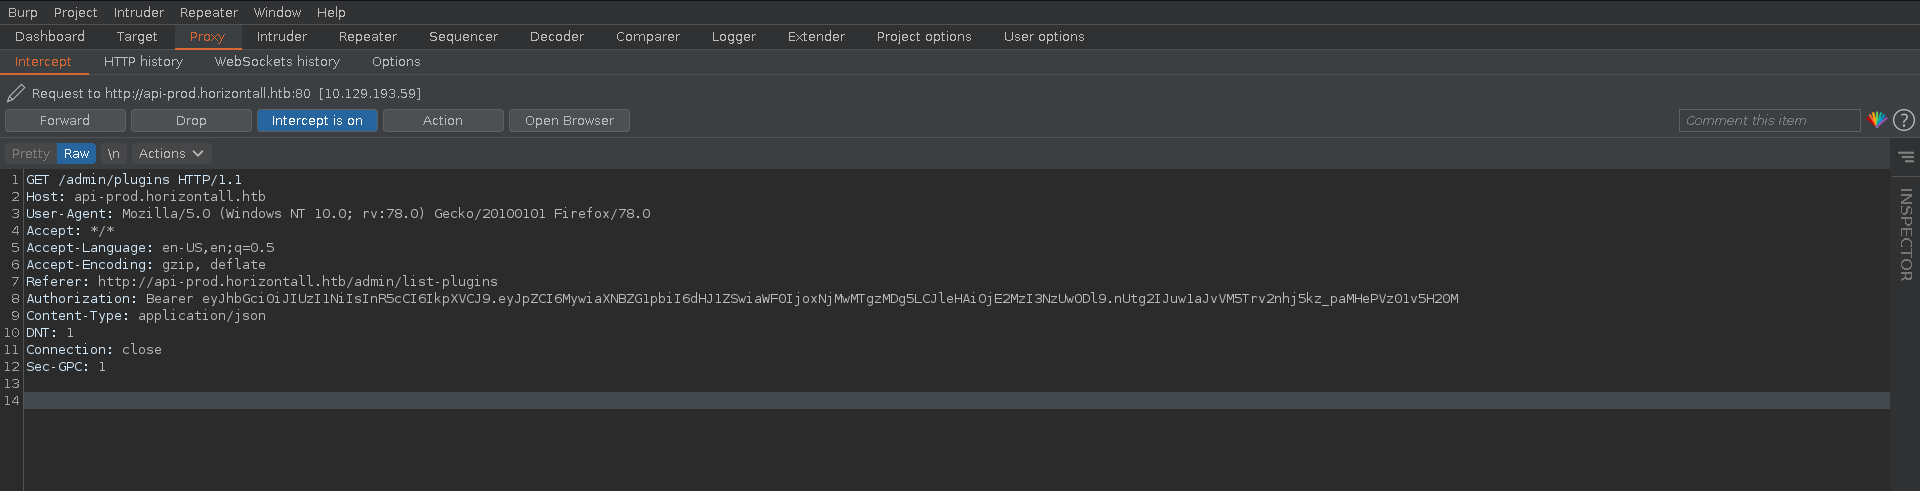Open the Burp menu
This screenshot has height=491, width=1920.
click(x=22, y=12)
